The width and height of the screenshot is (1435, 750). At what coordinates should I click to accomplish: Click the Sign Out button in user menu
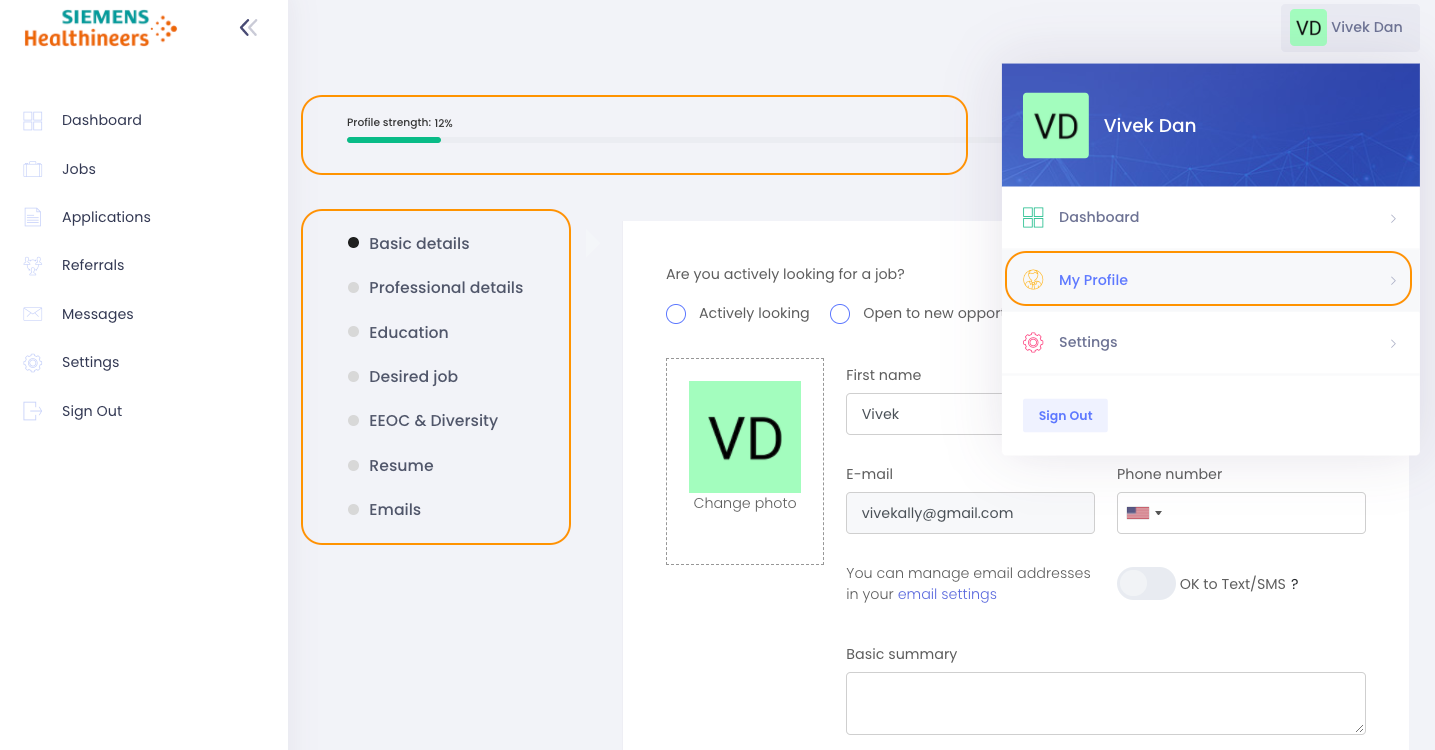click(1065, 415)
